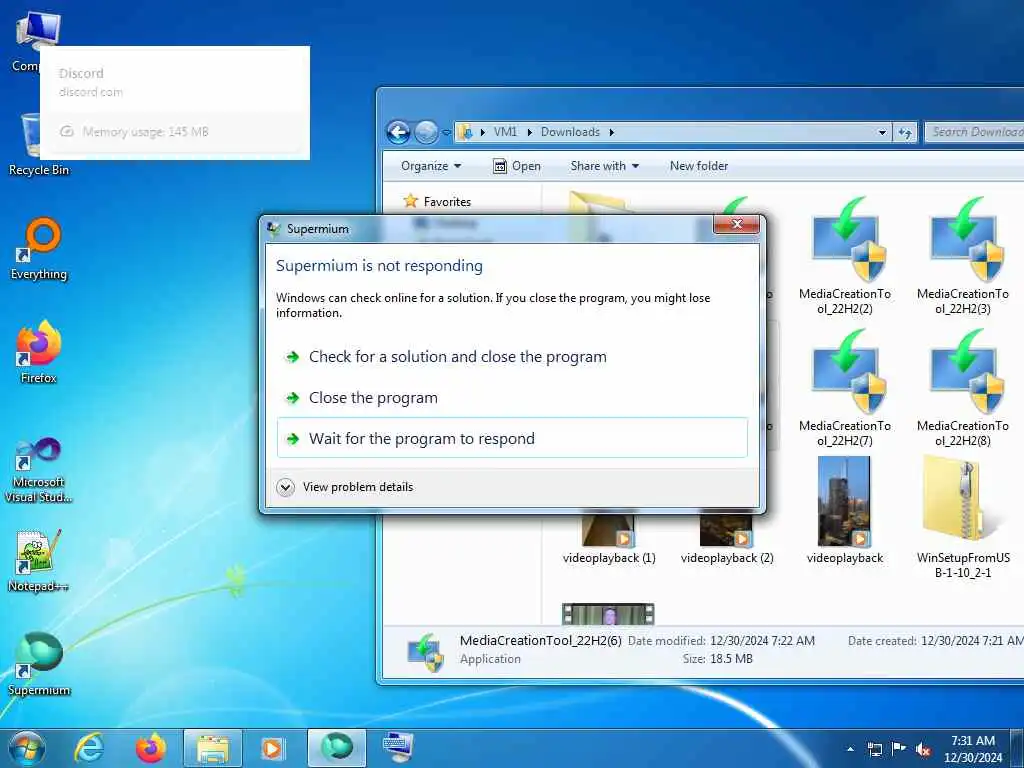Open the computer-keyboard taskbar program icon
1024x768 pixels.
pos(398,748)
